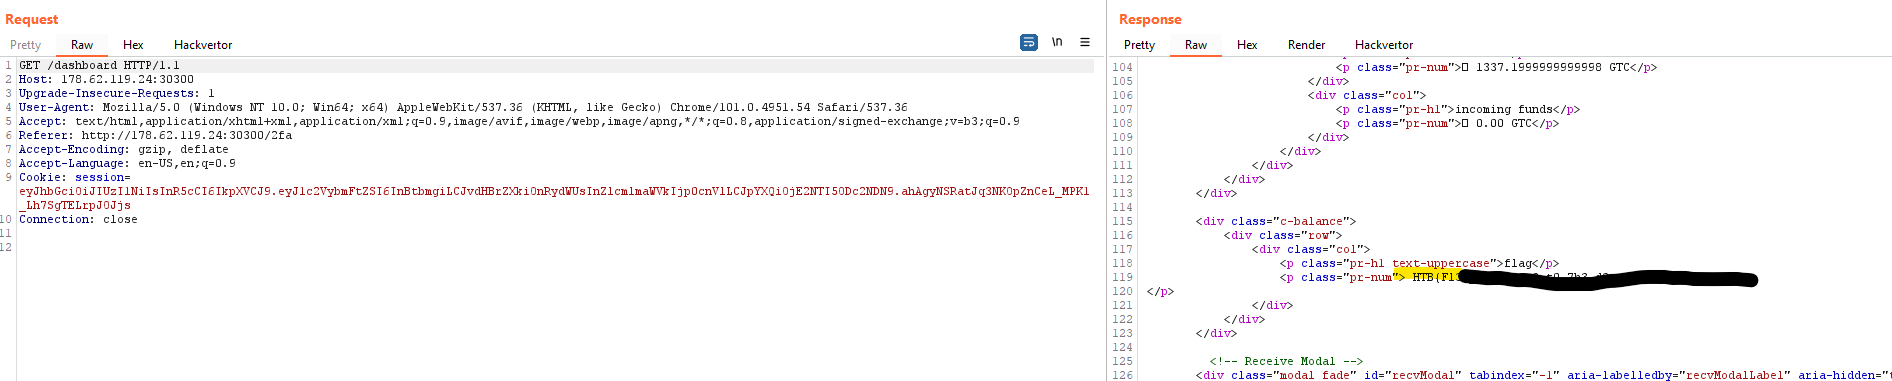Click the GET /dashboard request line
The height and width of the screenshot is (381, 1892).
coord(100,65)
